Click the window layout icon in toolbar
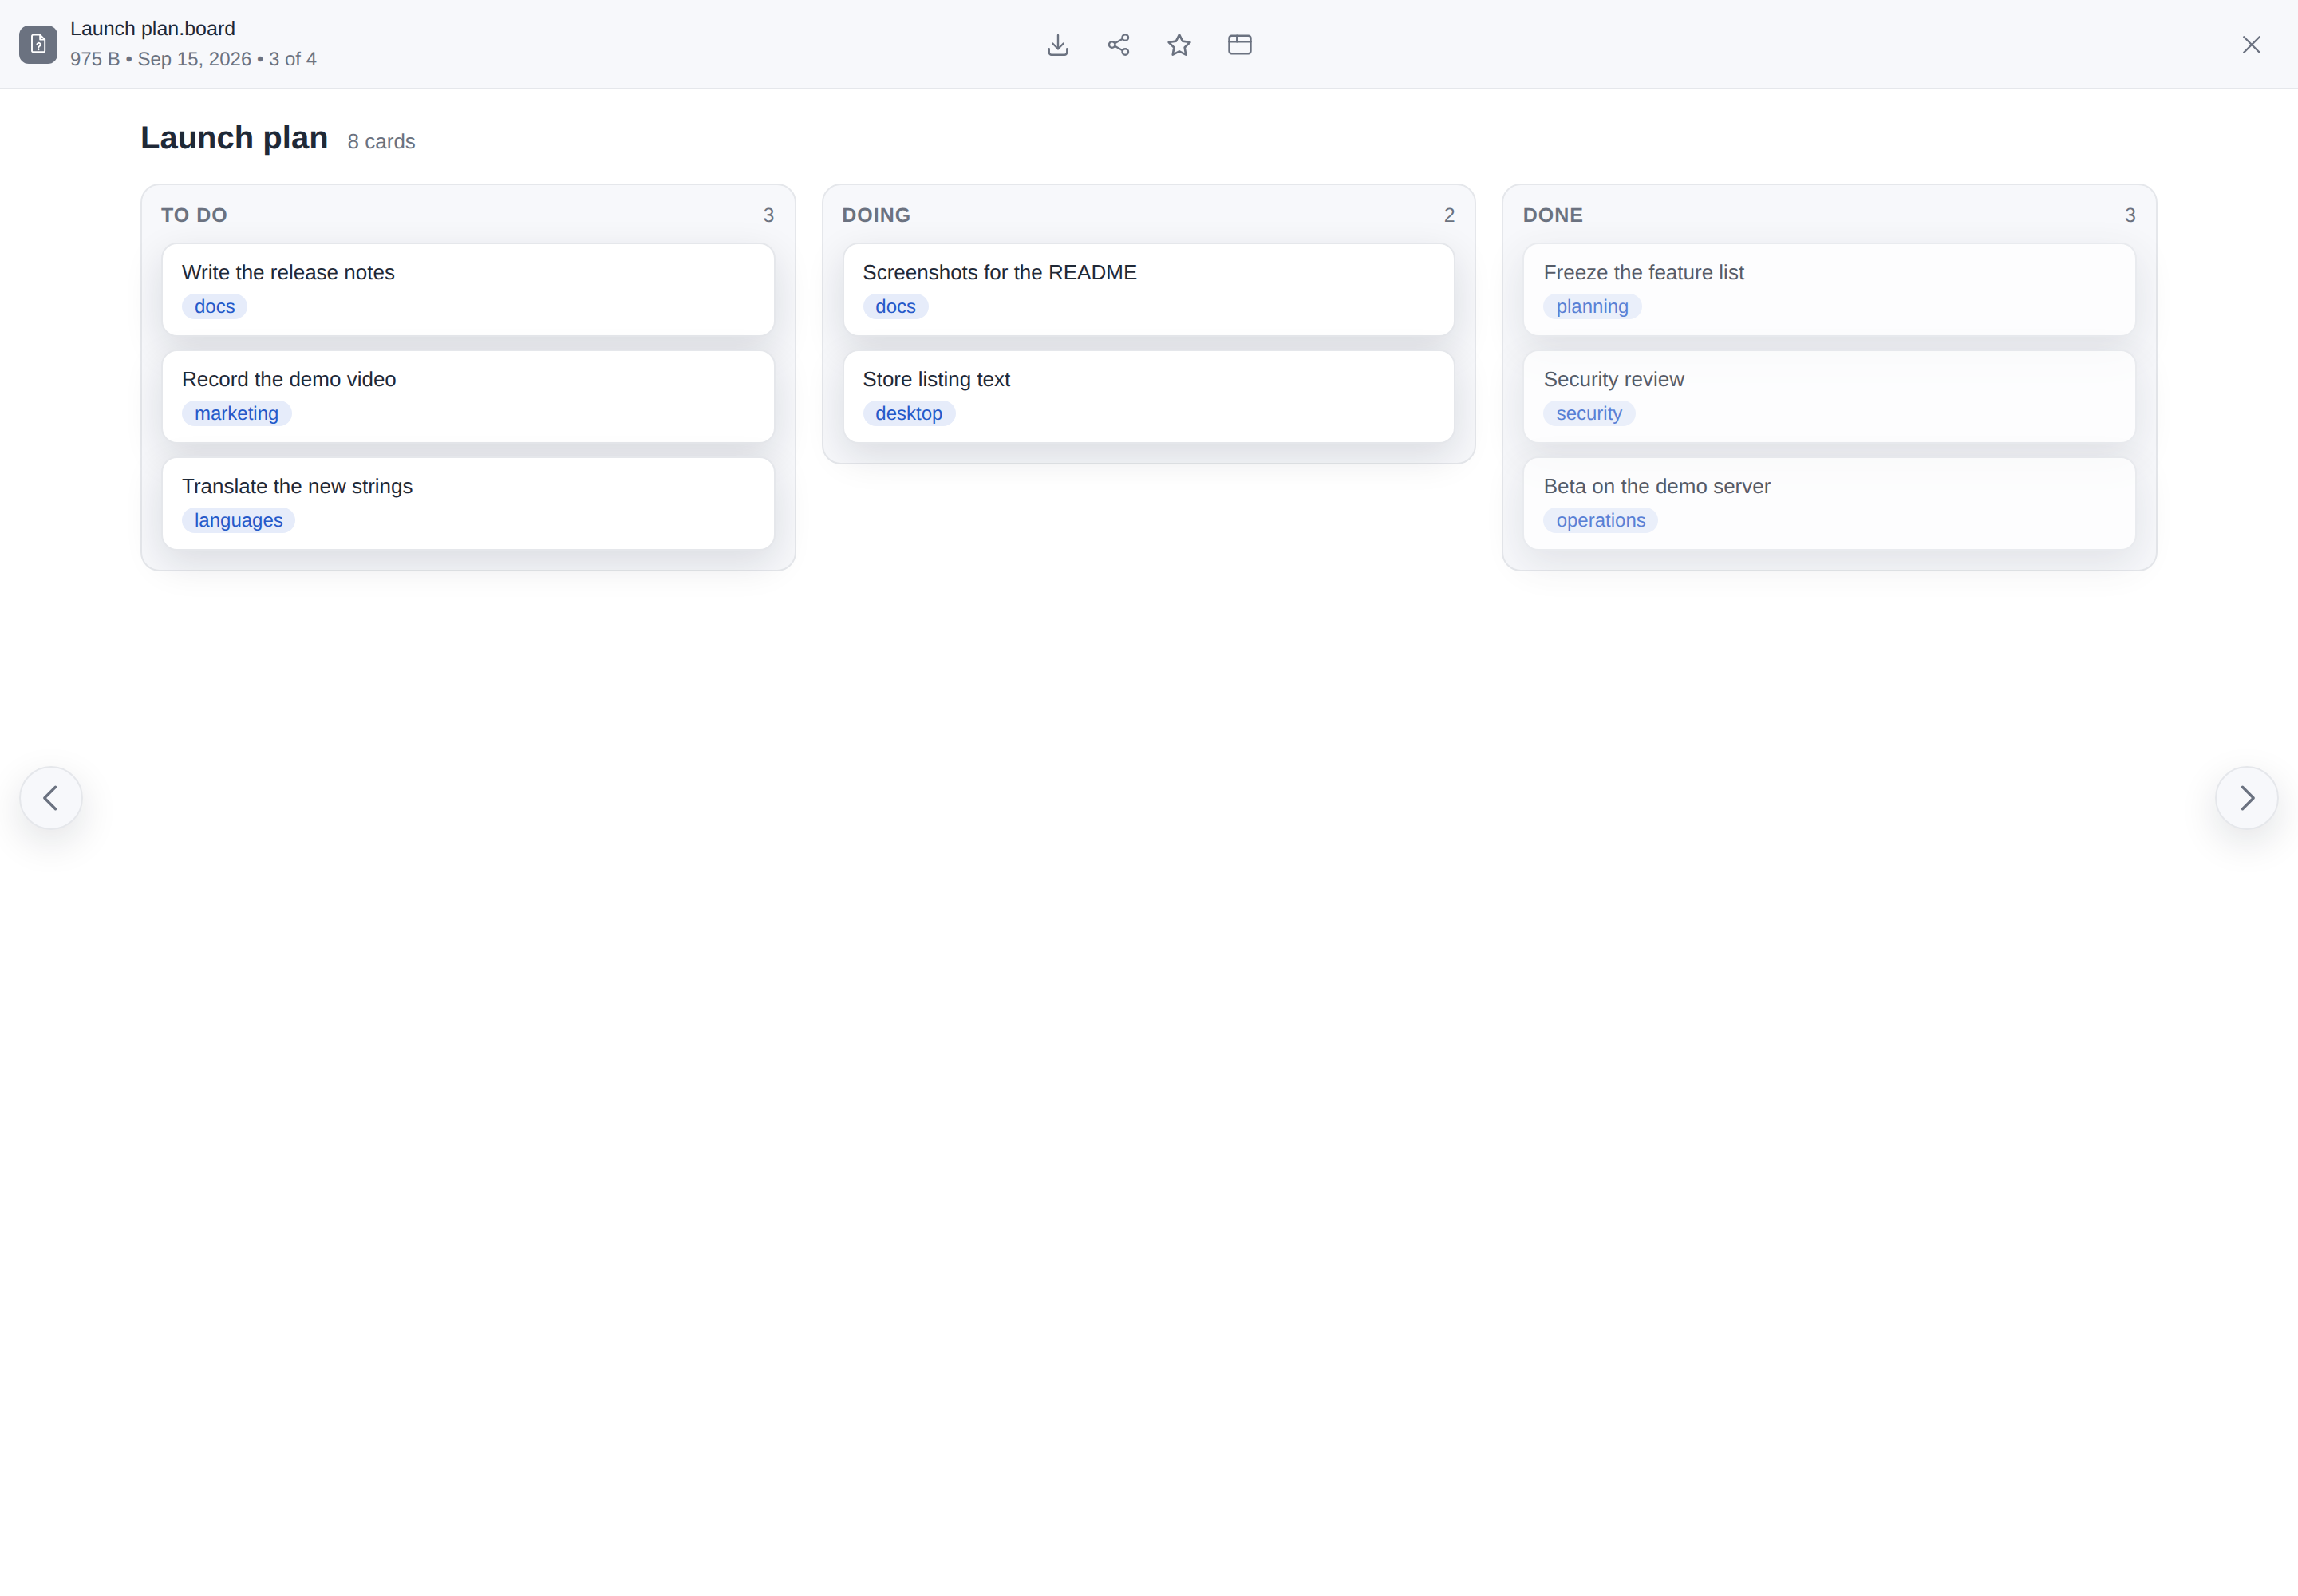The width and height of the screenshot is (2298, 1596). [1239, 45]
